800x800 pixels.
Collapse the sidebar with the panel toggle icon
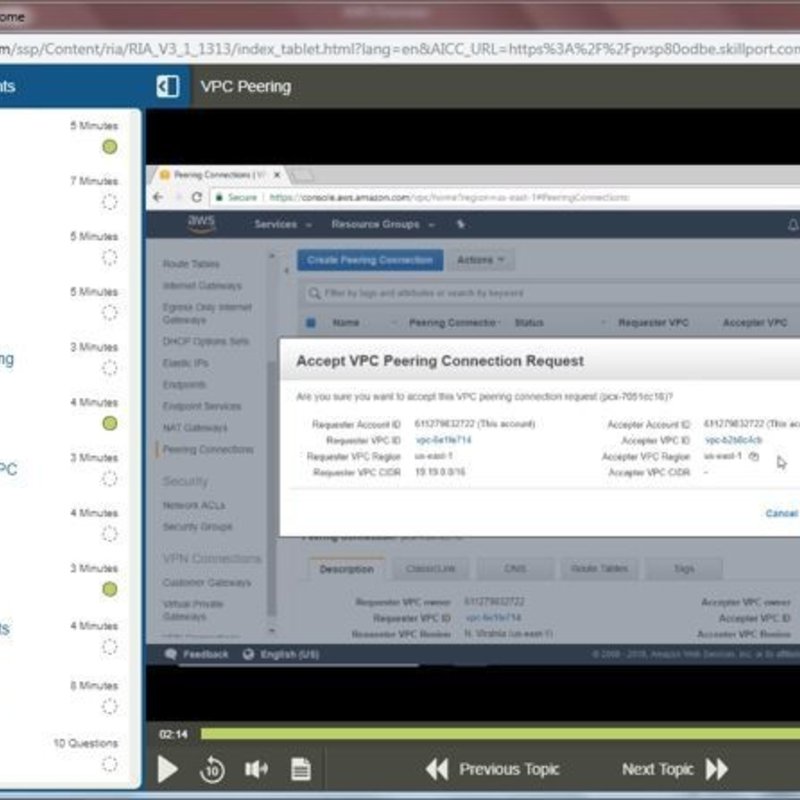168,86
